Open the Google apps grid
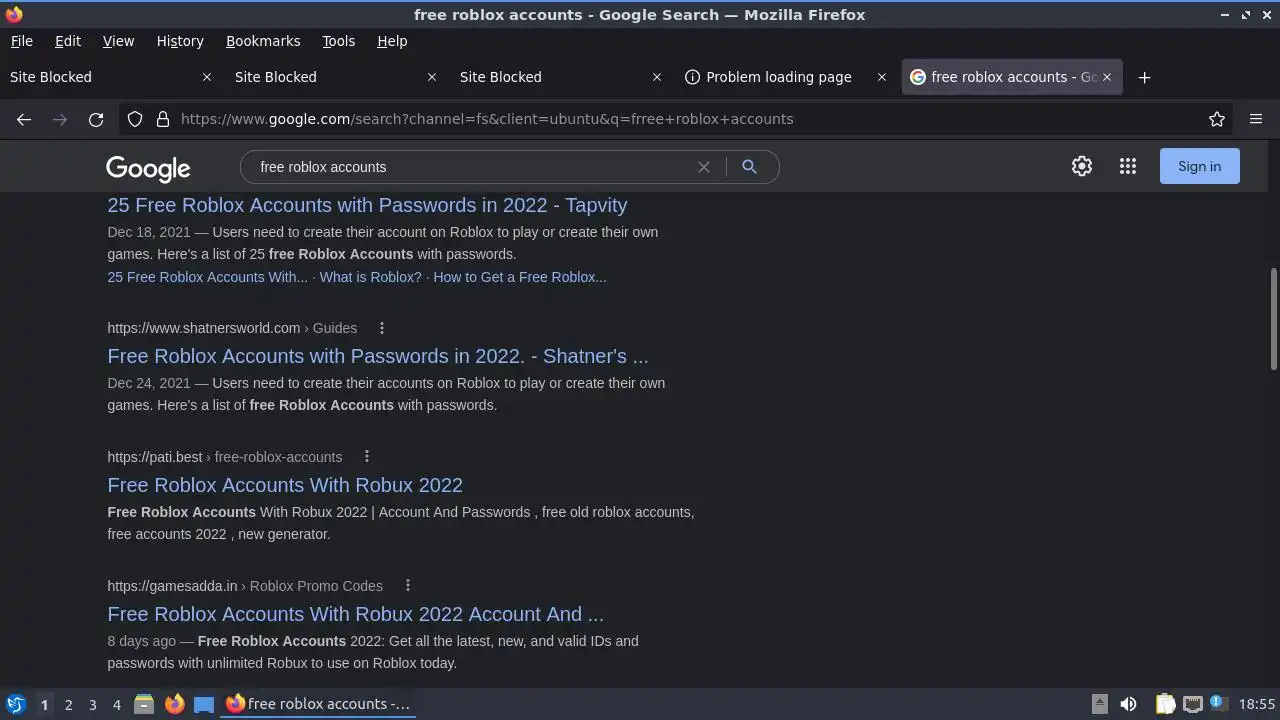This screenshot has height=720, width=1280. pyautogui.click(x=1128, y=166)
